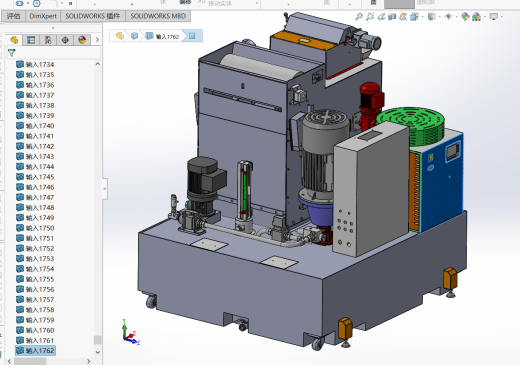Open the View Orientation dropdown arrow
The height and width of the screenshot is (365, 520).
pos(423,17)
